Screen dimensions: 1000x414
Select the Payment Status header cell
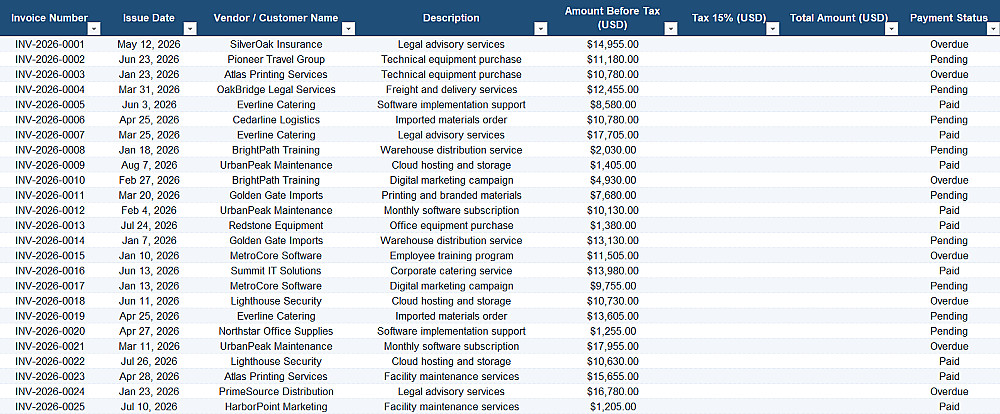(x=949, y=18)
